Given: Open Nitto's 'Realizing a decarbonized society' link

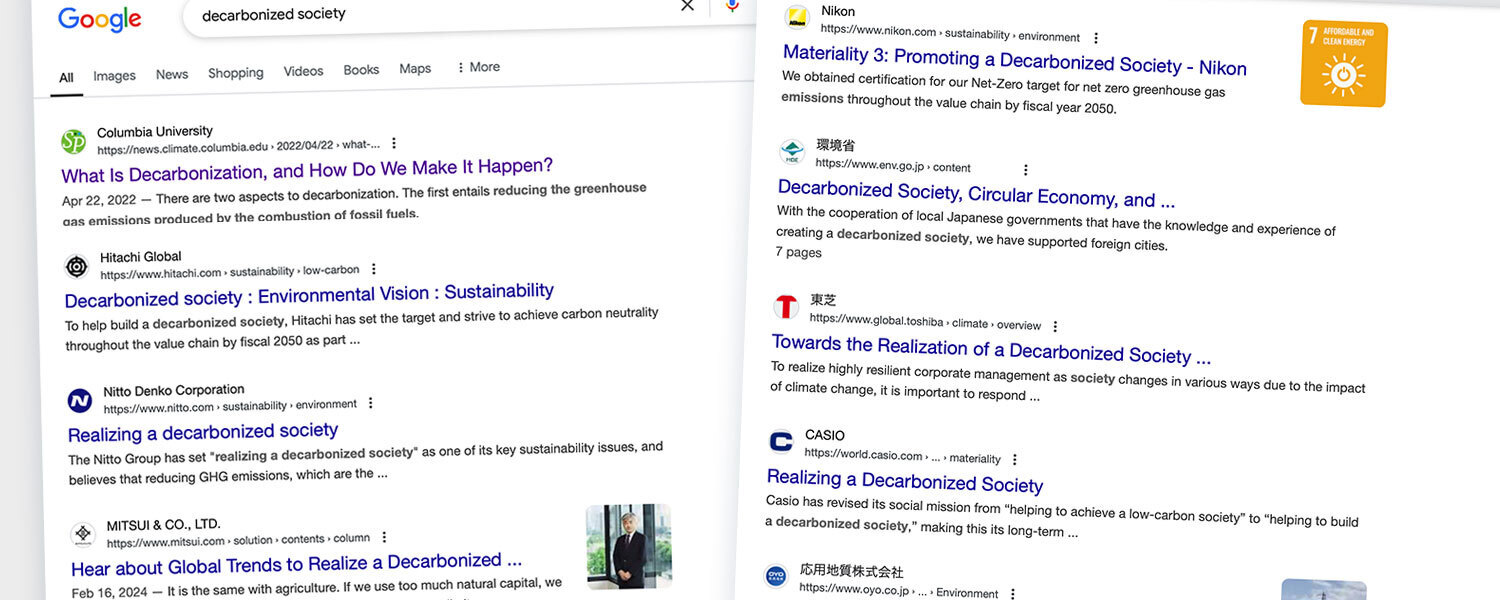Looking at the screenshot, I should [x=203, y=432].
